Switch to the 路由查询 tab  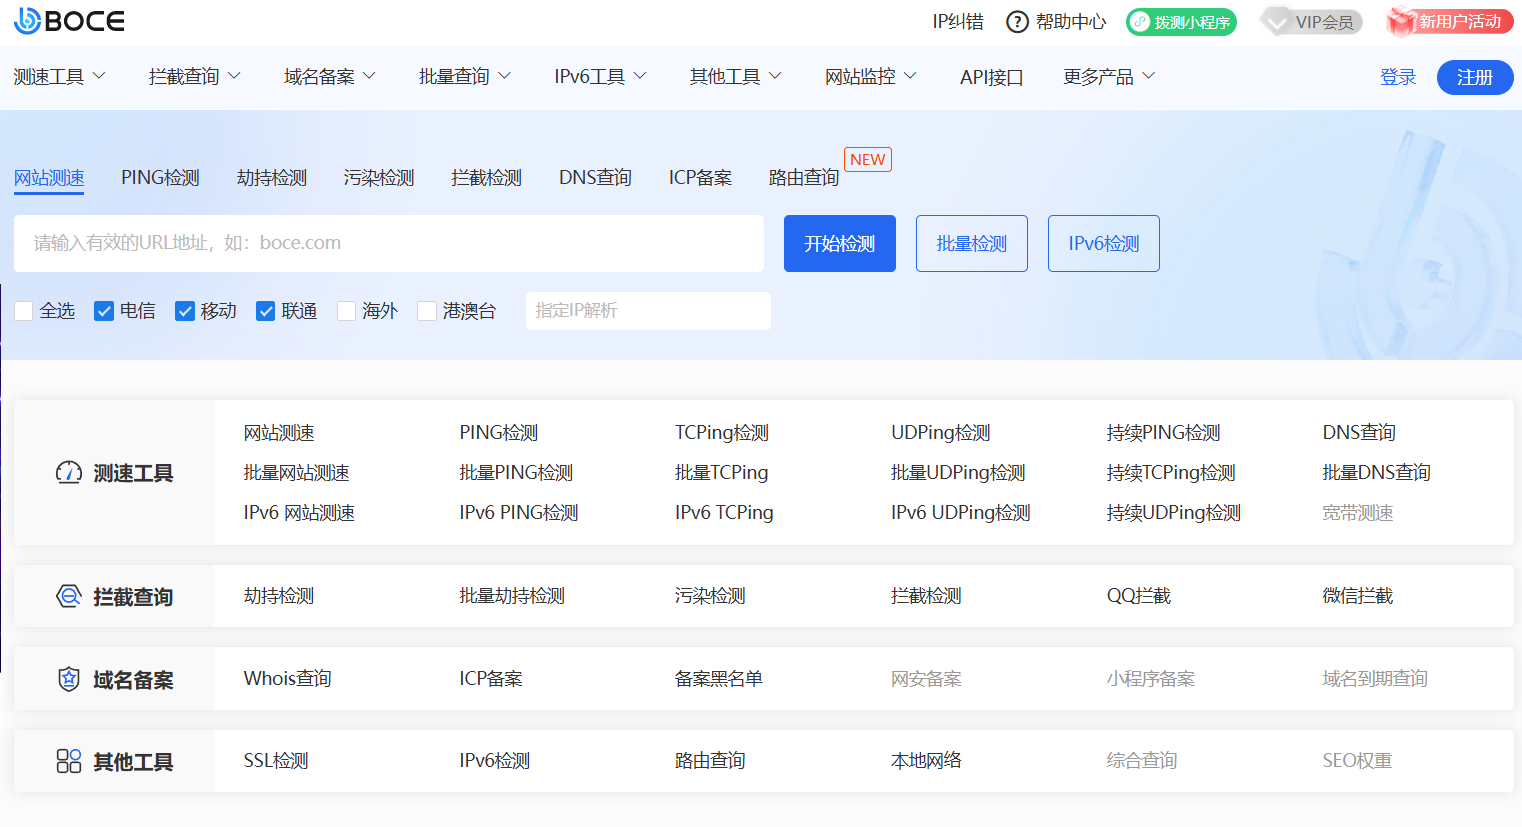(x=804, y=178)
